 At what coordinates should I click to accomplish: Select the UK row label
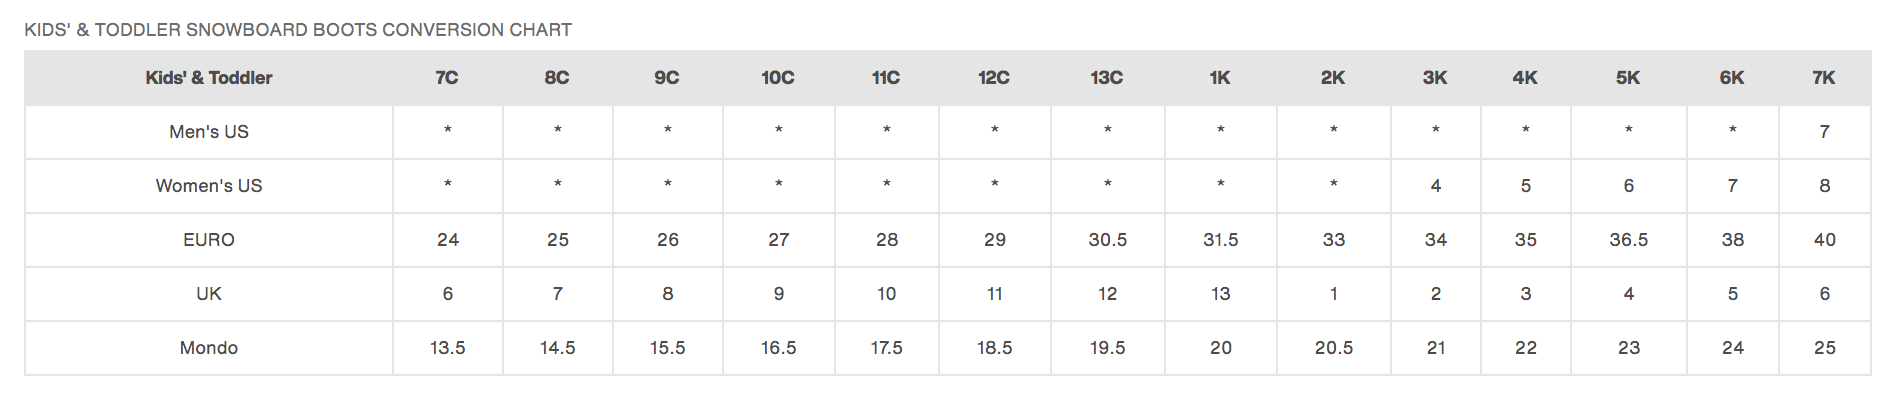tap(208, 294)
